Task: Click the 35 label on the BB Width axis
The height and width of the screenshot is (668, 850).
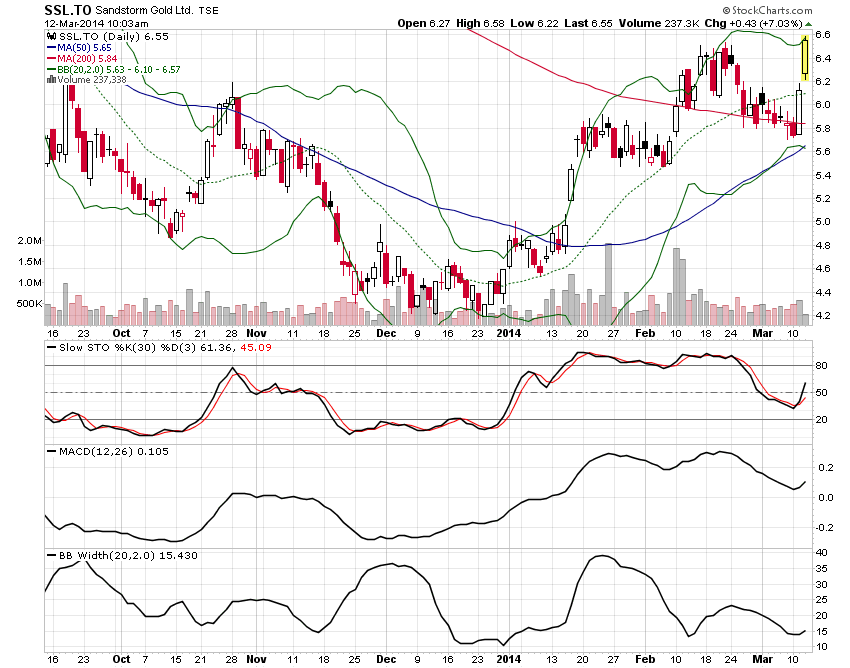Action: click(x=821, y=569)
